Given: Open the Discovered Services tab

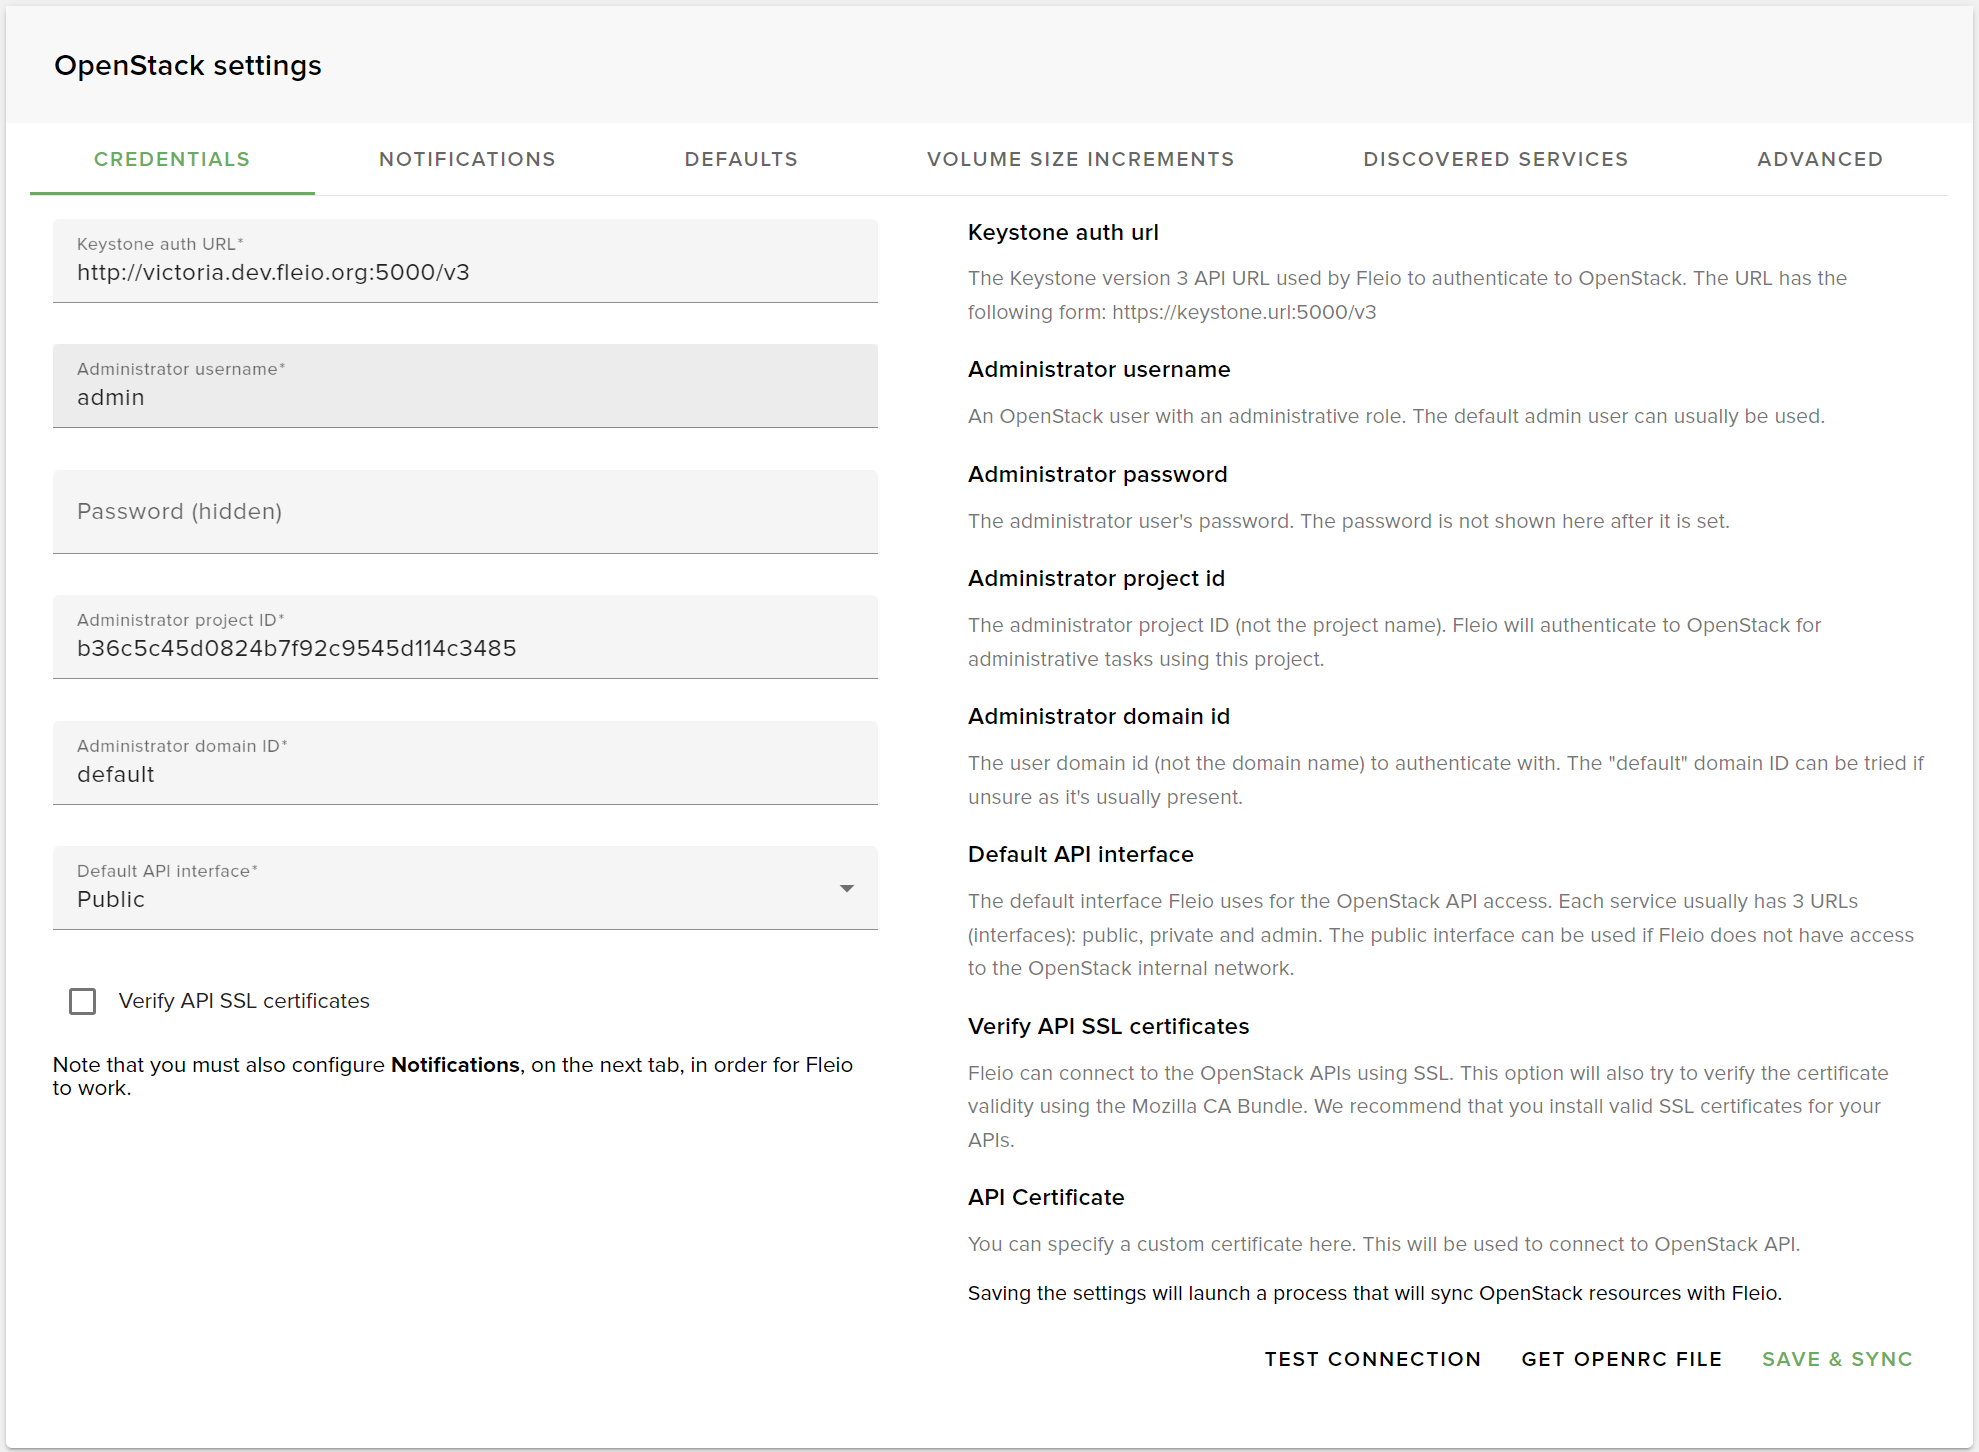Looking at the screenshot, I should point(1495,159).
